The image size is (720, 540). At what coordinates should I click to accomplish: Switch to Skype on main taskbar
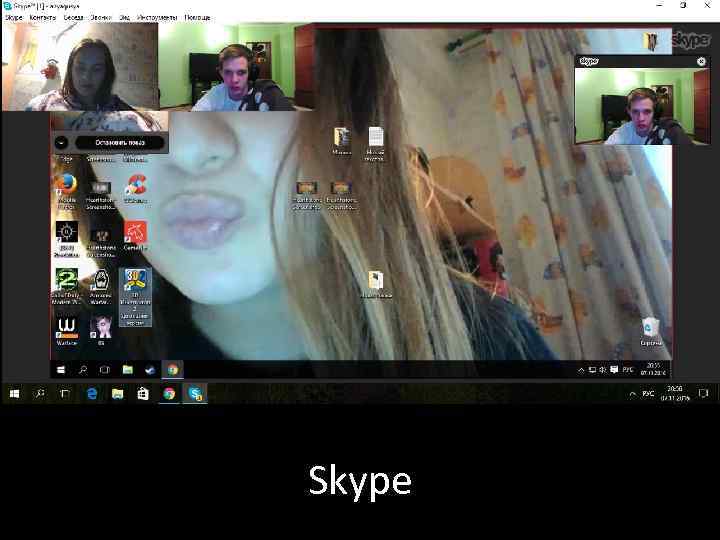196,394
